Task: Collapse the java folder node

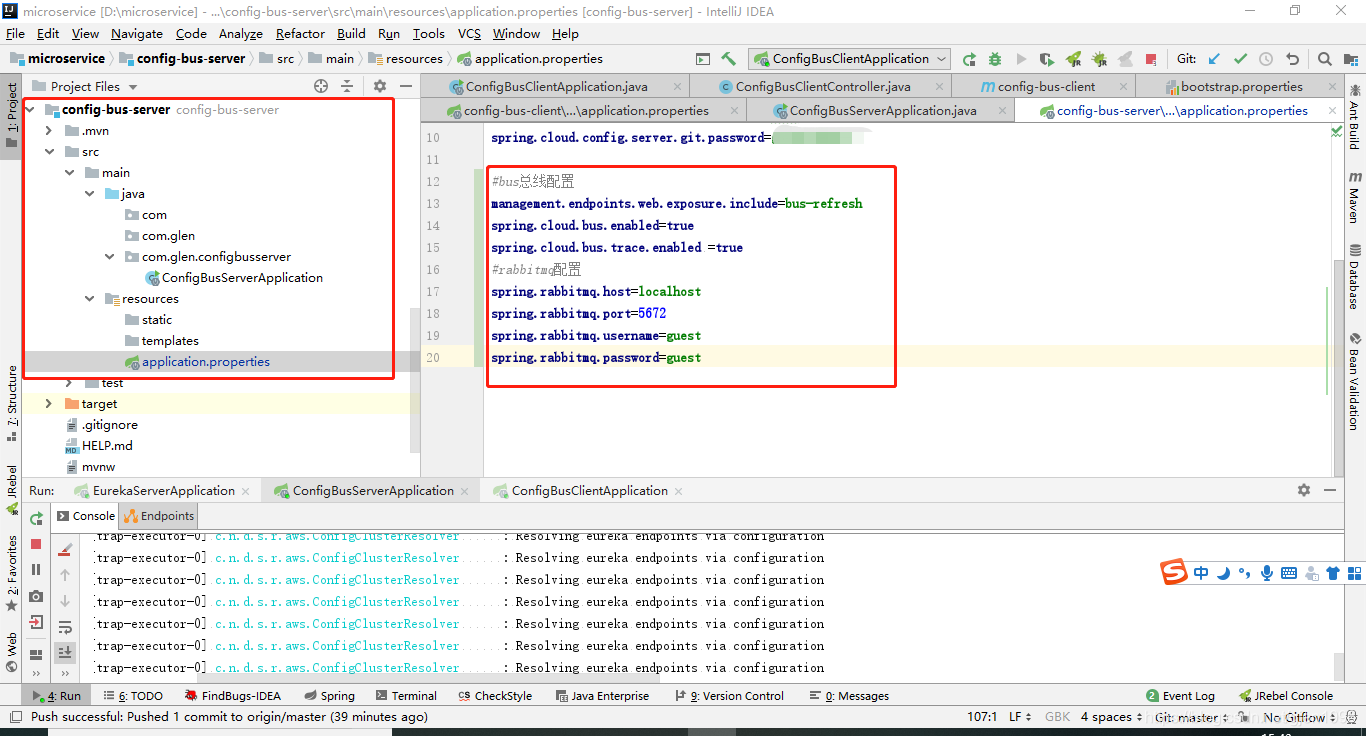Action: click(x=91, y=194)
